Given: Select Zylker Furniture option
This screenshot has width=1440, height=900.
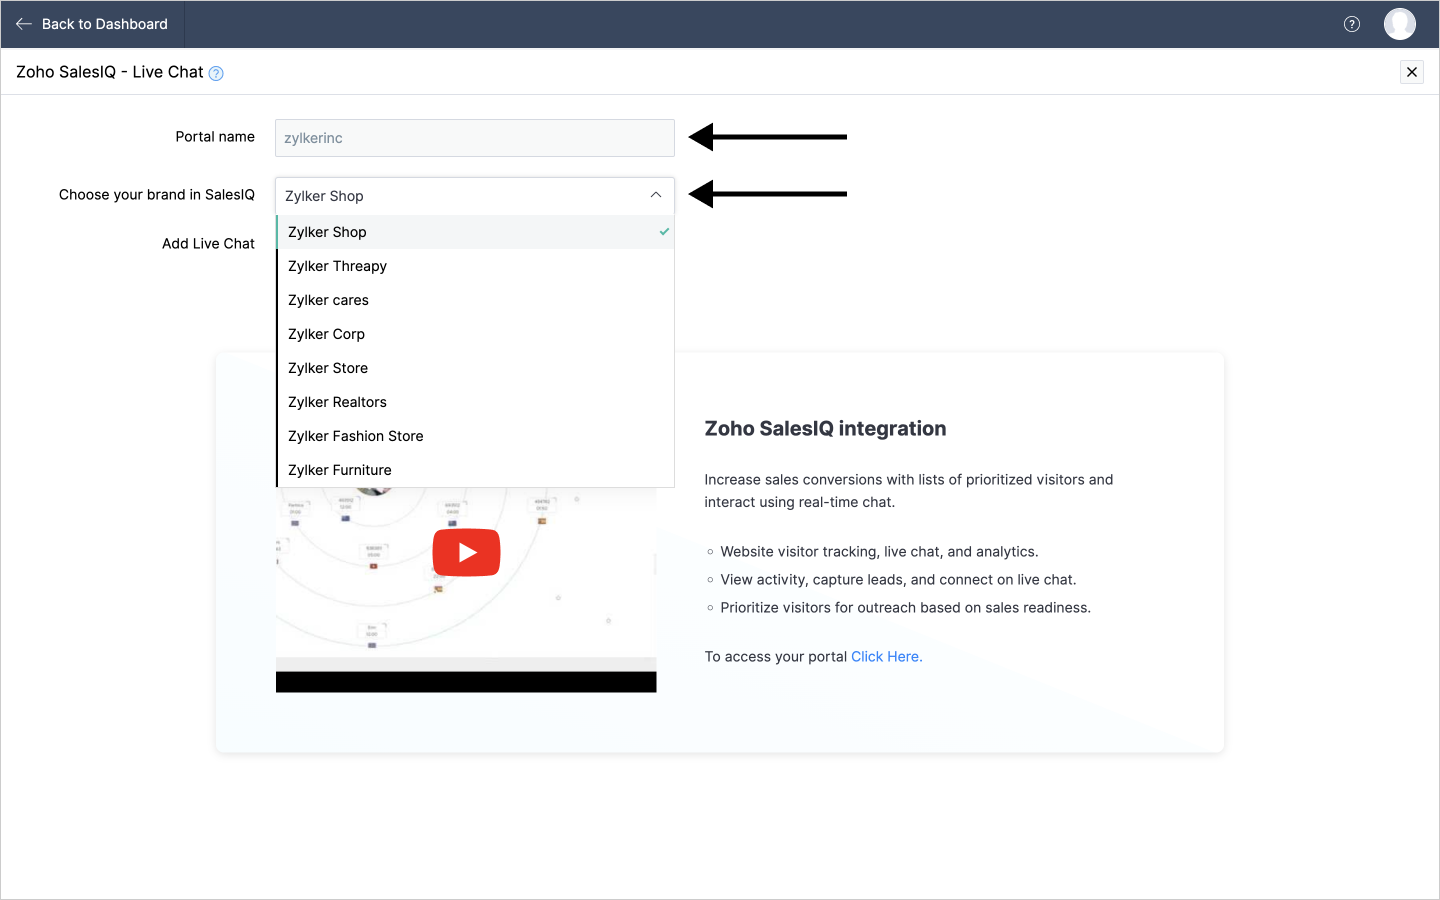Looking at the screenshot, I should pos(476,470).
